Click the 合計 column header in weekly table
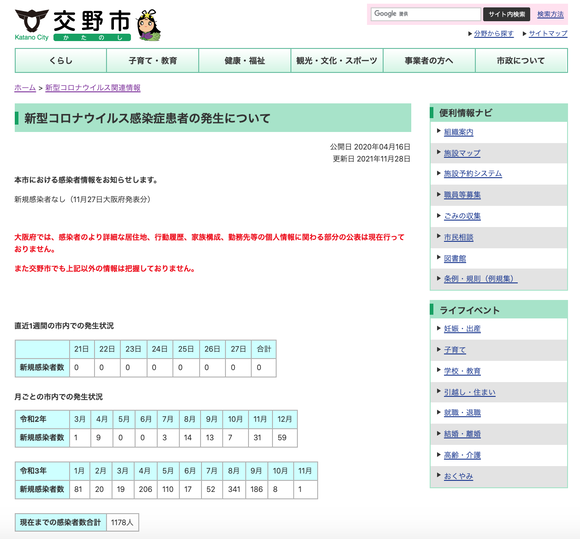The height and width of the screenshot is (539, 580). click(264, 349)
